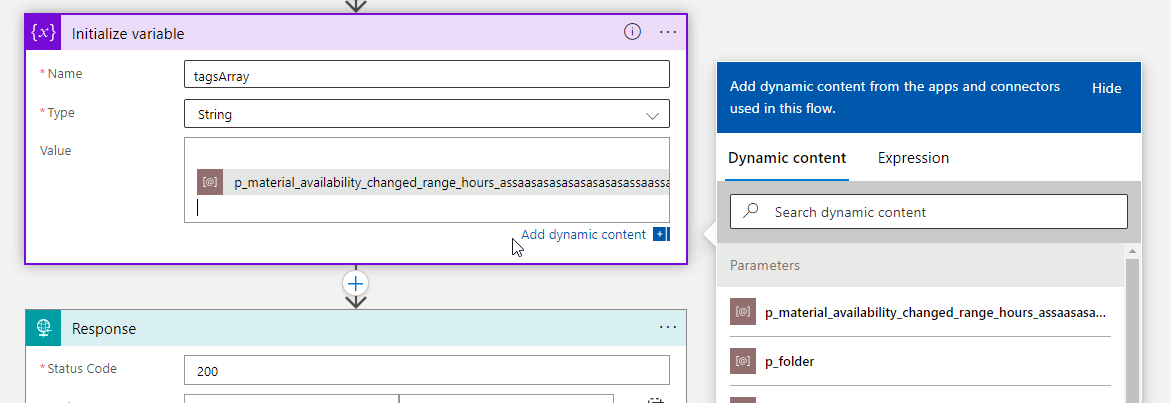Image resolution: width=1171 pixels, height=403 pixels.
Task: Click inside the Value input box
Action: (426, 180)
